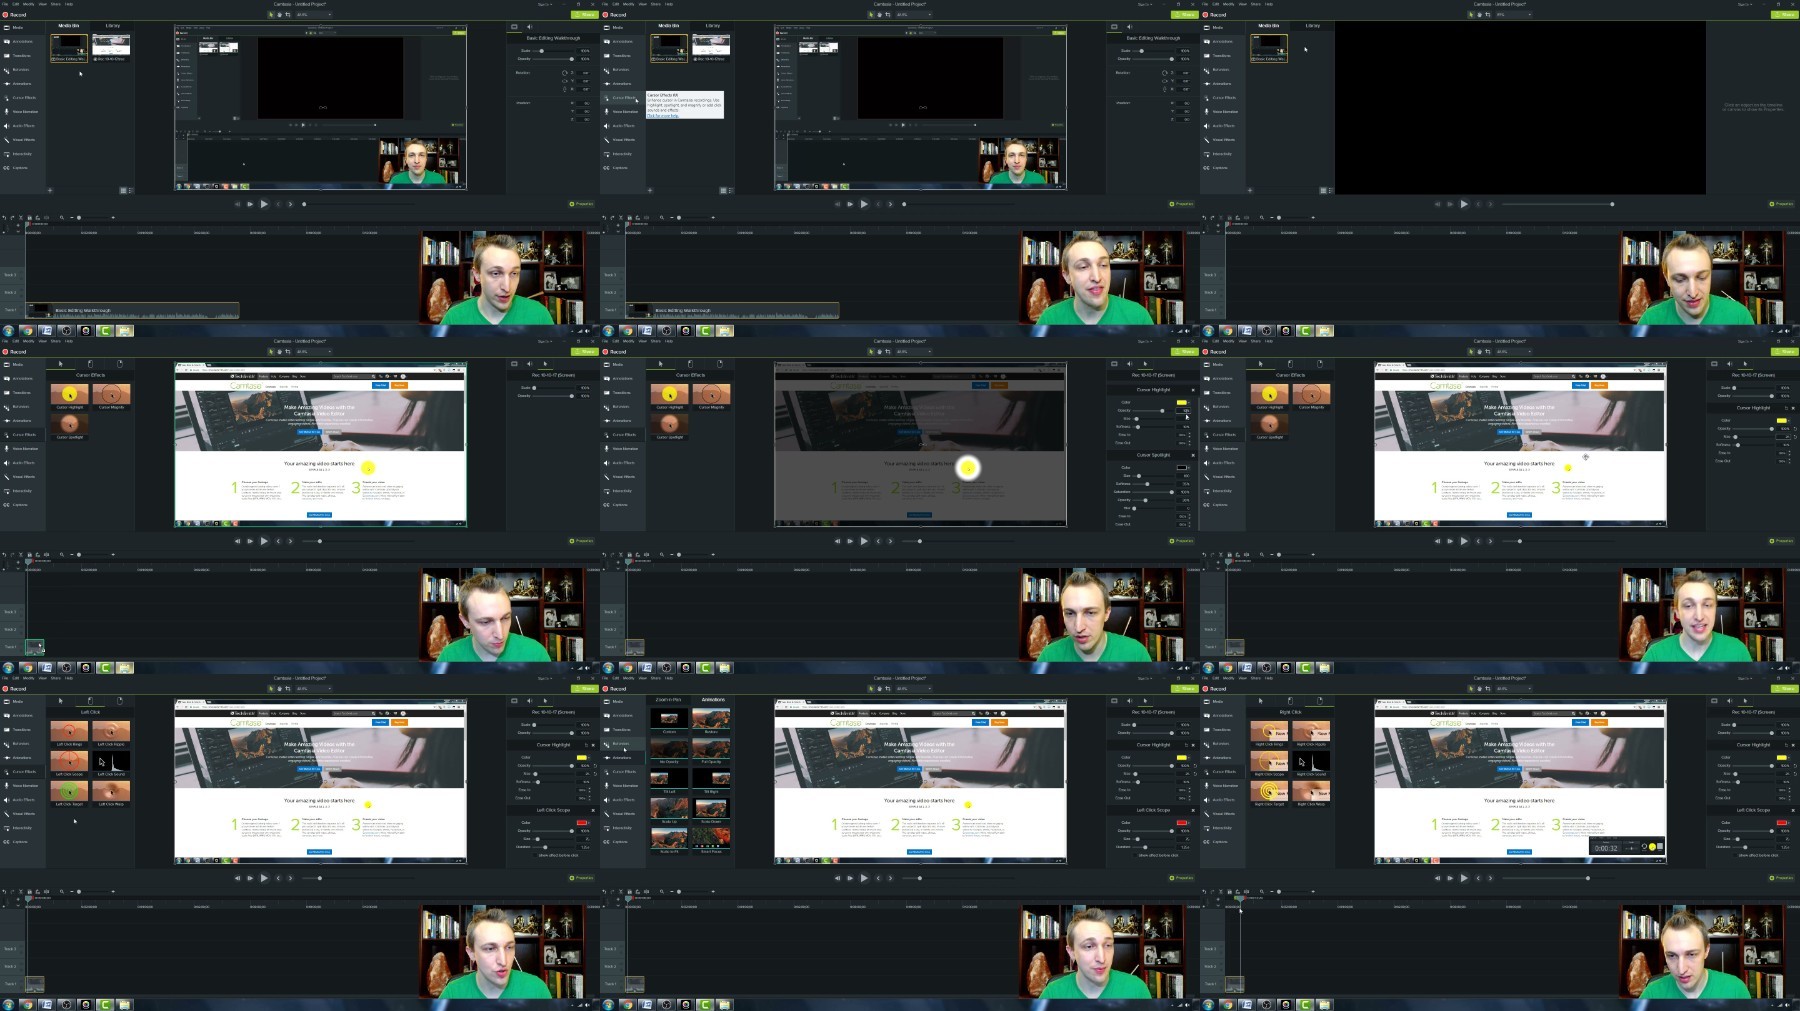This screenshot has height=1011, width=1800.
Task: Open Windows Start in the dimmed spotlight frame
Action: tap(608, 668)
